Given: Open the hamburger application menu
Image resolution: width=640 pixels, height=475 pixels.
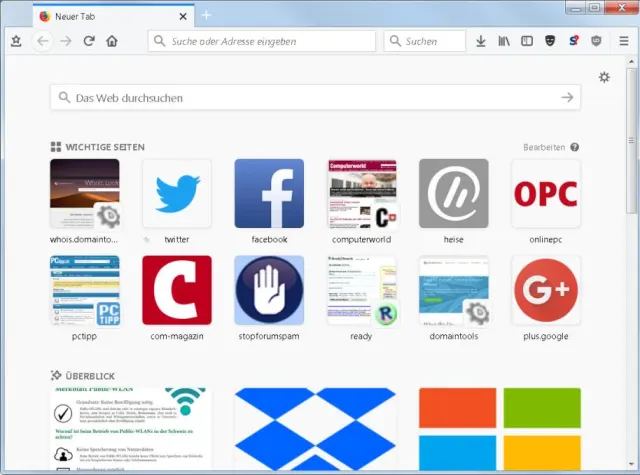Looking at the screenshot, I should [624, 41].
